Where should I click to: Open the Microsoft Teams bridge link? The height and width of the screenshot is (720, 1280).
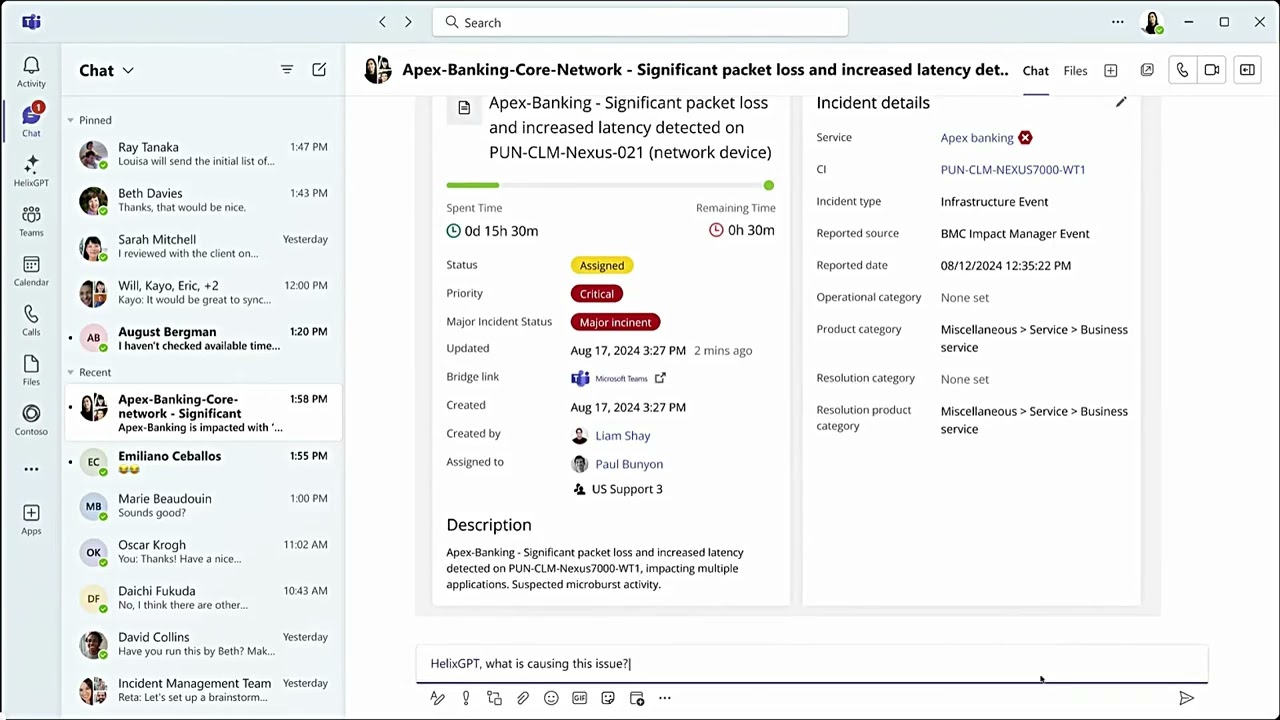(618, 378)
